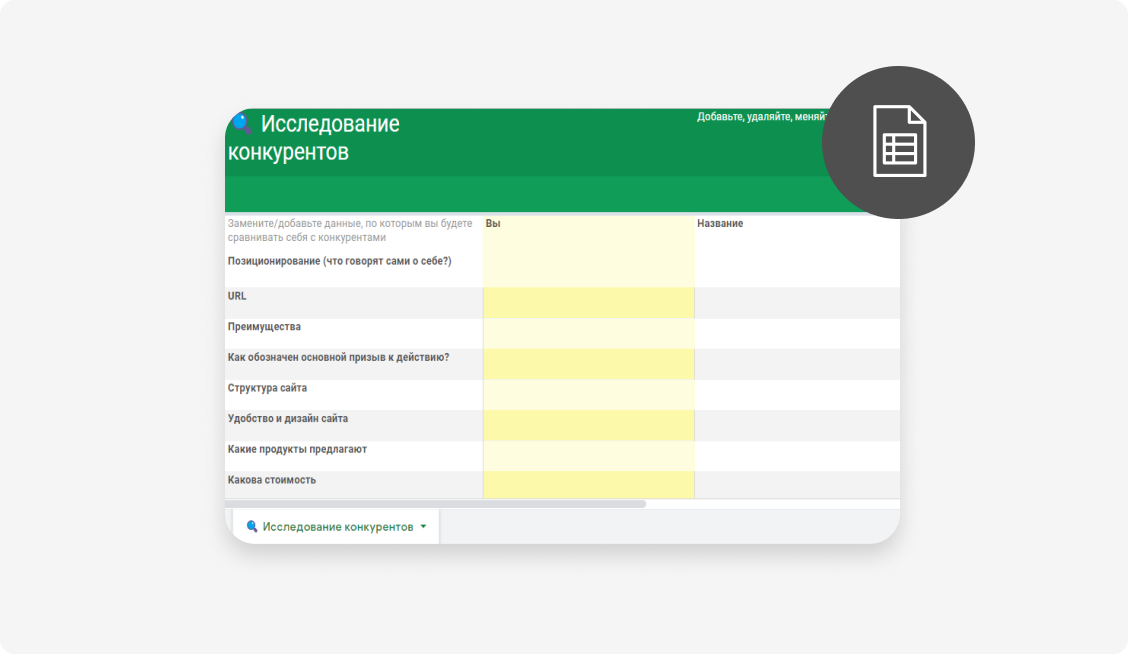The height and width of the screenshot is (654, 1128).
Task: Select the row label Удобство и дизайн сайта
Action: pos(288,418)
